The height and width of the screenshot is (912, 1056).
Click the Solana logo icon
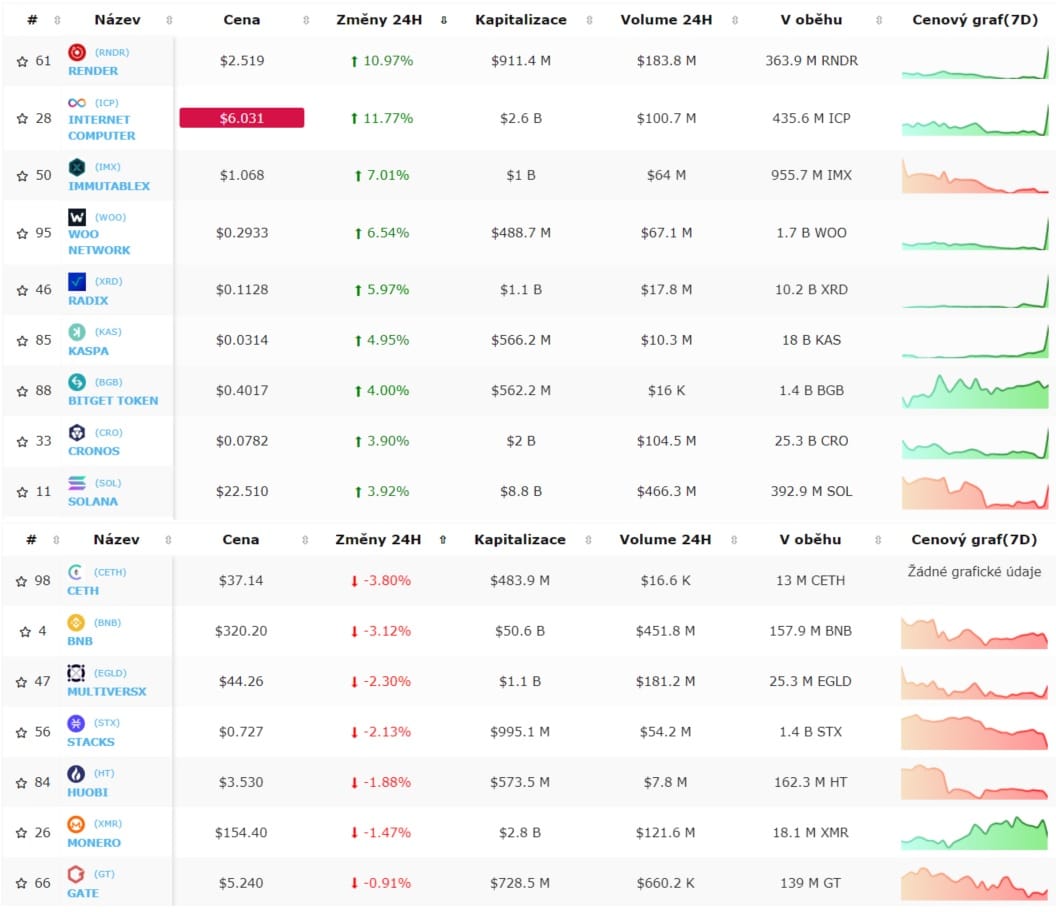[77, 483]
